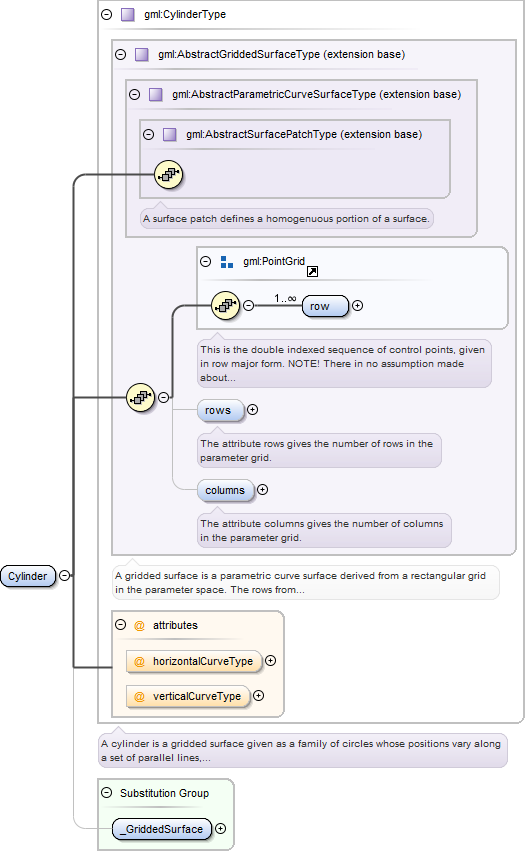Viewport: 526px width, 852px height.
Task: Collapse the Cylinder root element
Action: [x=65, y=575]
